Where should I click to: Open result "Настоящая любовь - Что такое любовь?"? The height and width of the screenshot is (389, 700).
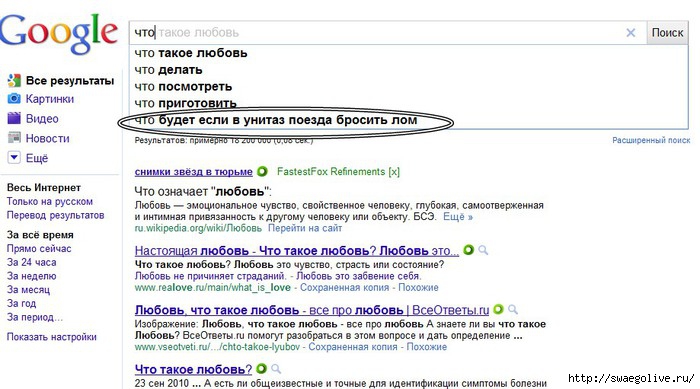pos(296,251)
